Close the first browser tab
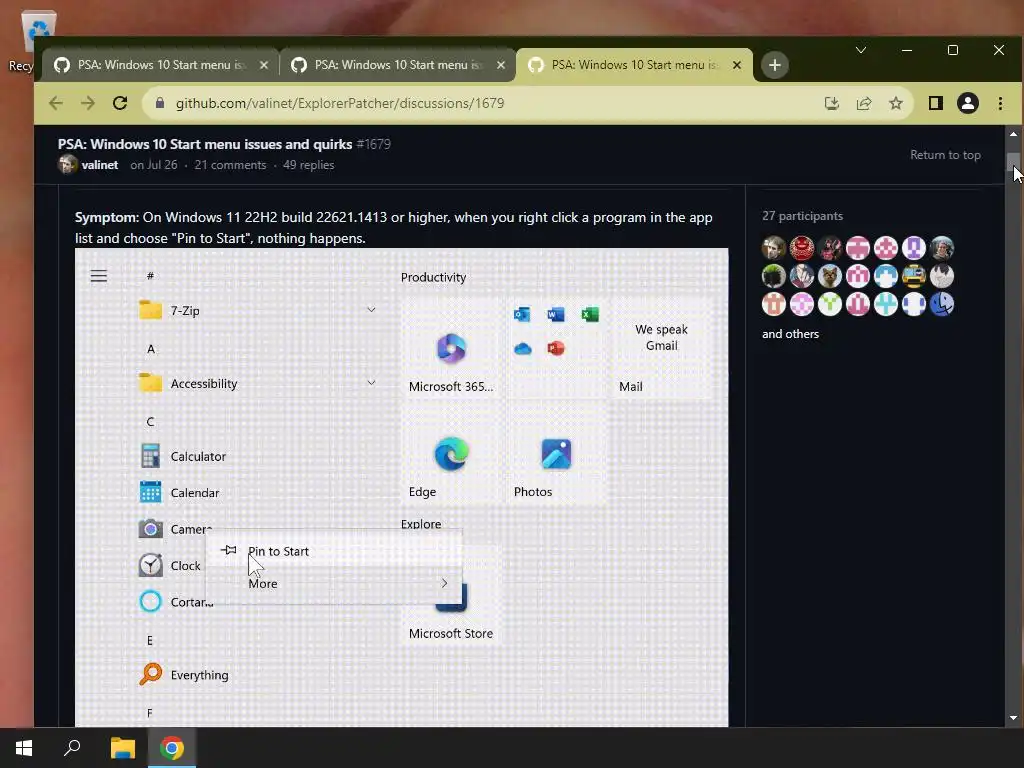The height and width of the screenshot is (768, 1024). point(264,65)
